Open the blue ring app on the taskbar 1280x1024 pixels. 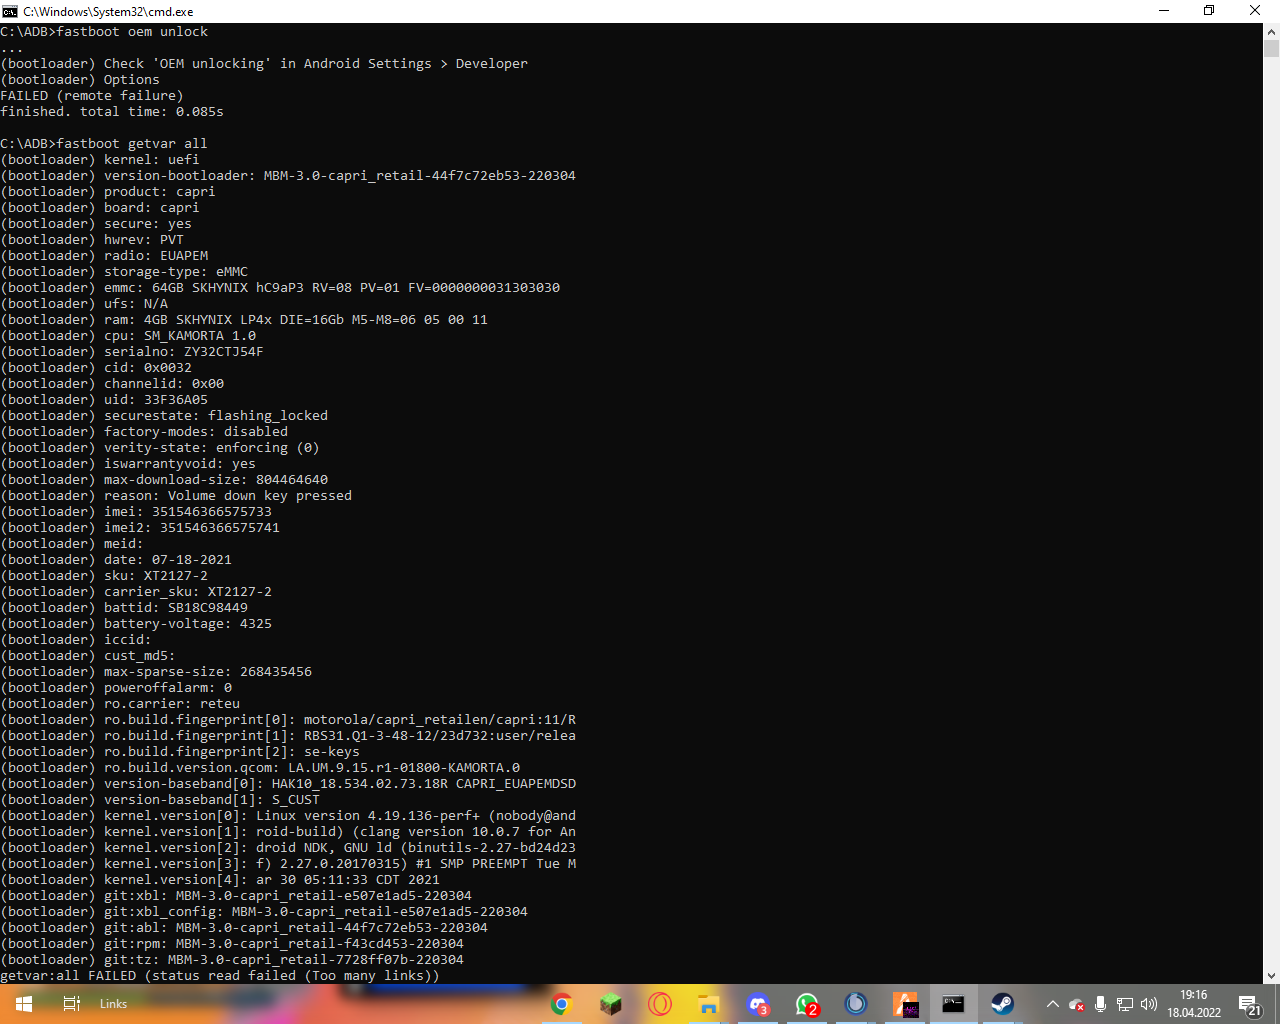coord(856,1004)
